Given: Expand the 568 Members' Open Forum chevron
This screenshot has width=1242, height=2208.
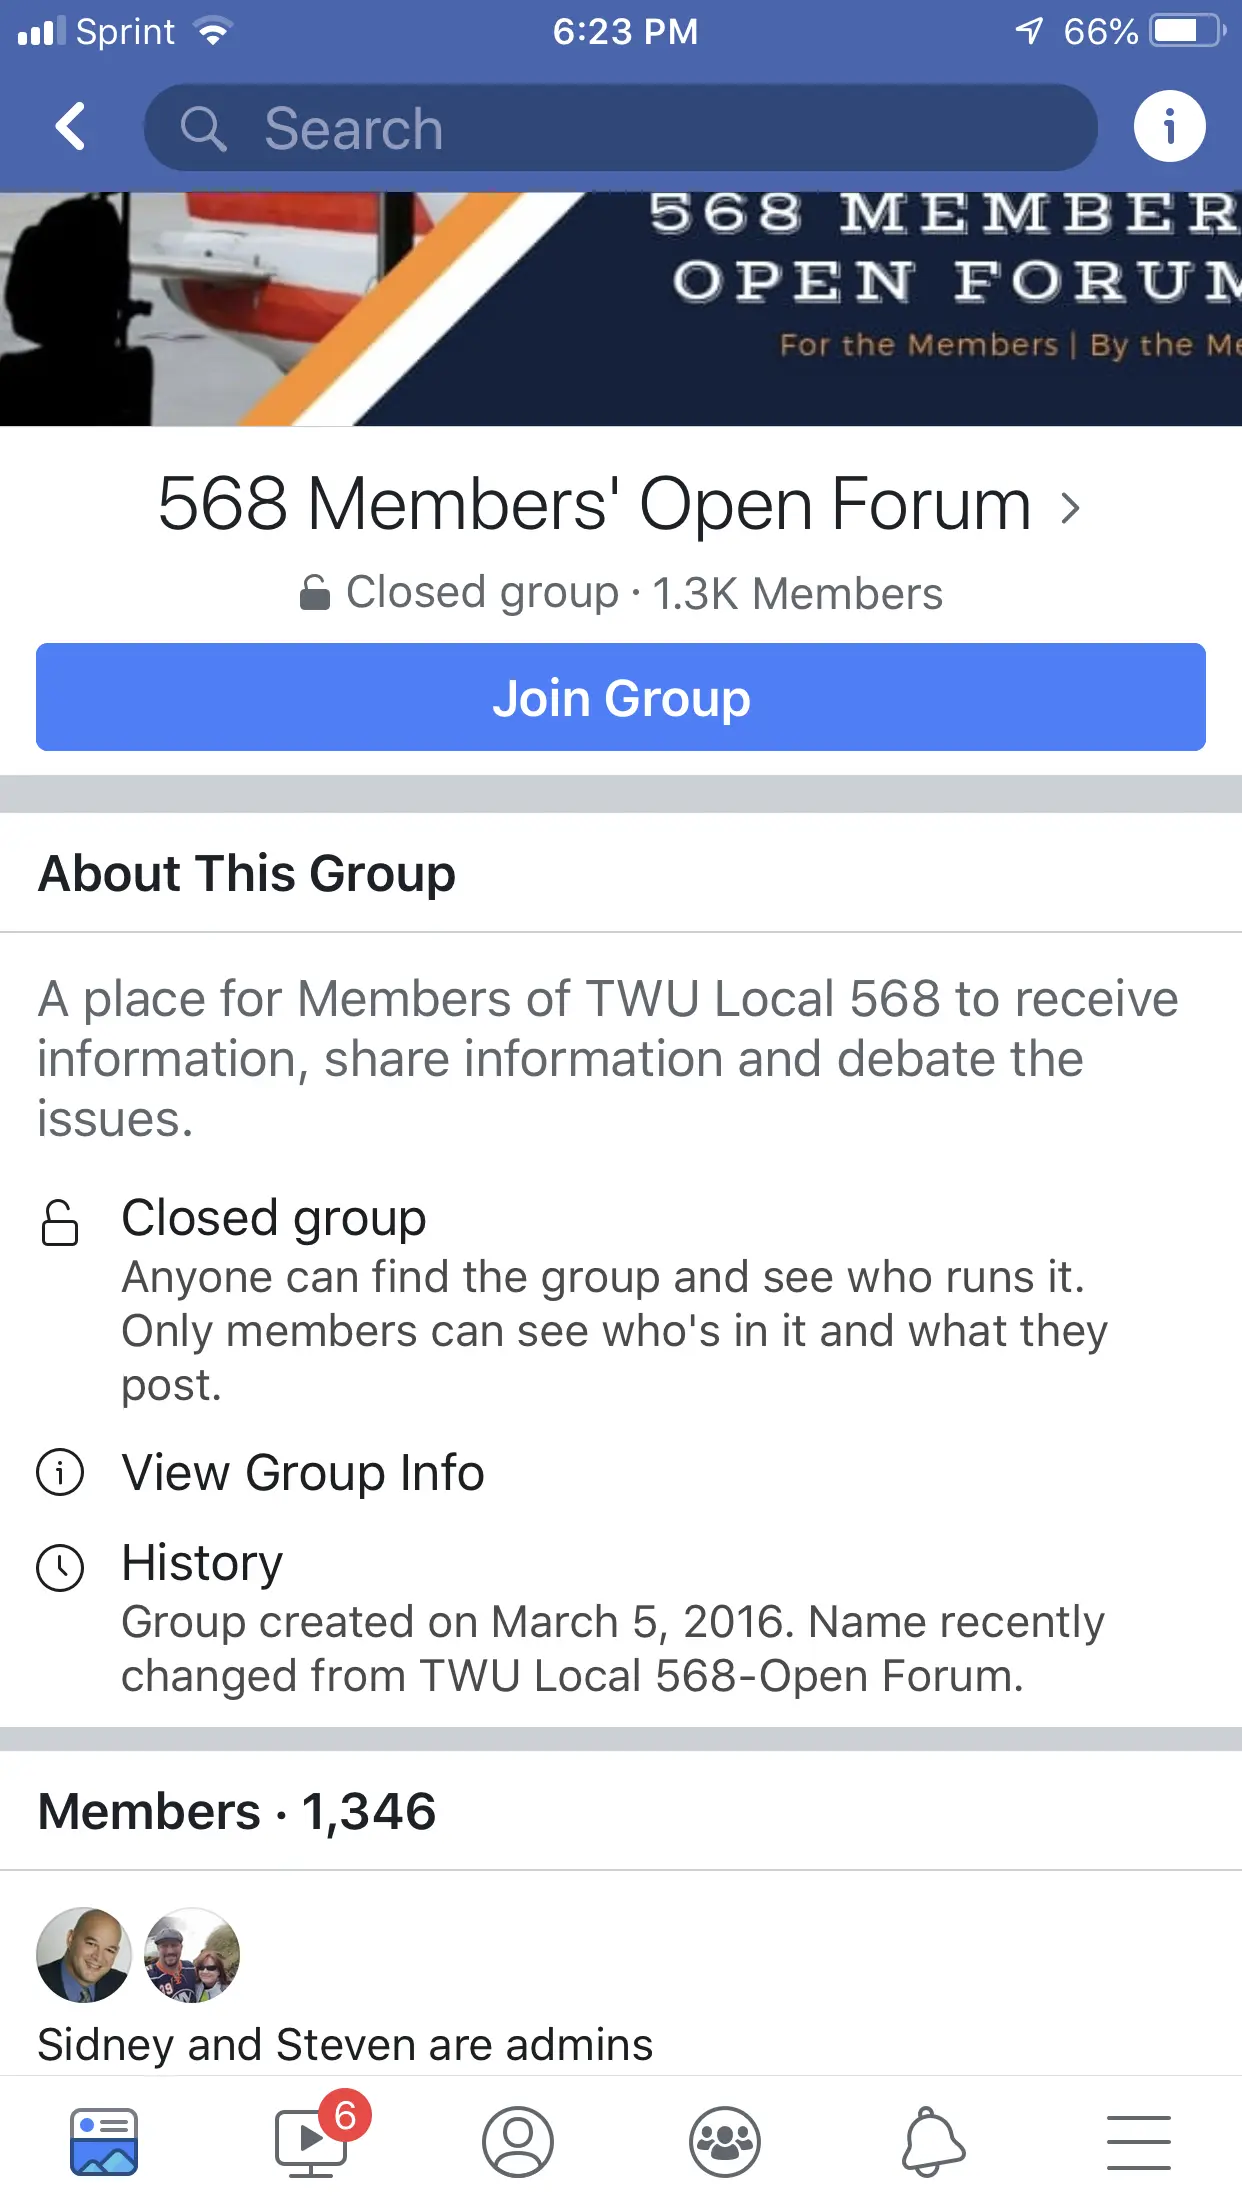Looking at the screenshot, I should (1071, 508).
